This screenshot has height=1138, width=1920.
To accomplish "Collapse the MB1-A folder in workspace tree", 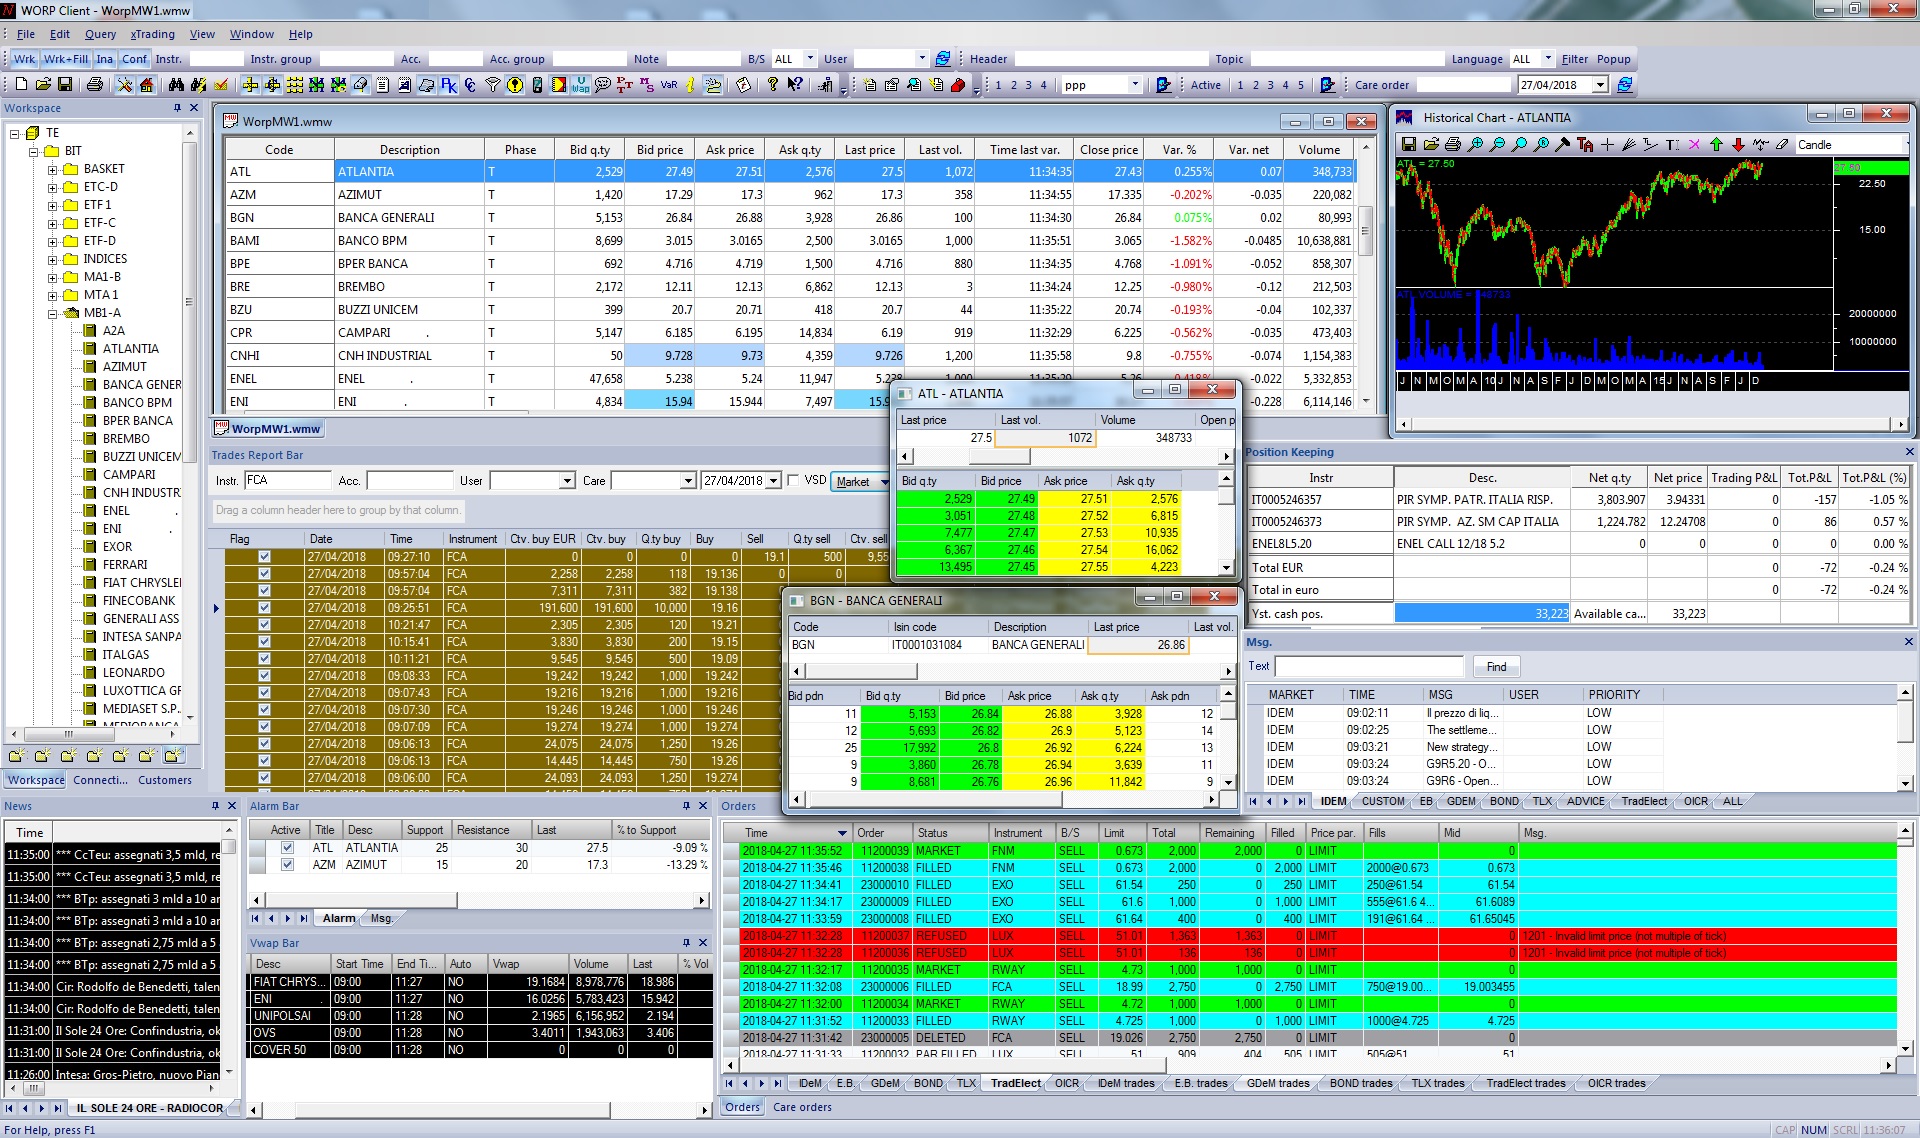I will coord(52,313).
